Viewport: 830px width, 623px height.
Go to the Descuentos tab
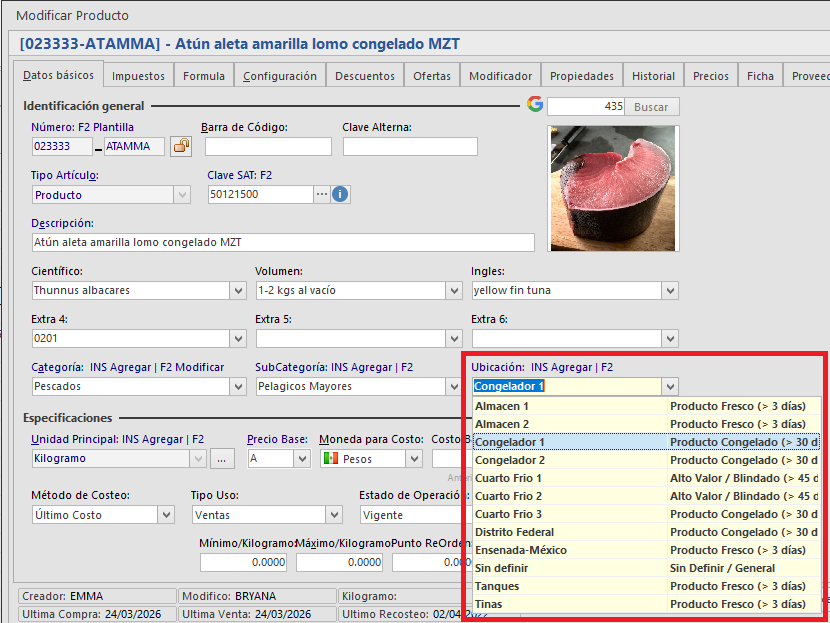(365, 76)
